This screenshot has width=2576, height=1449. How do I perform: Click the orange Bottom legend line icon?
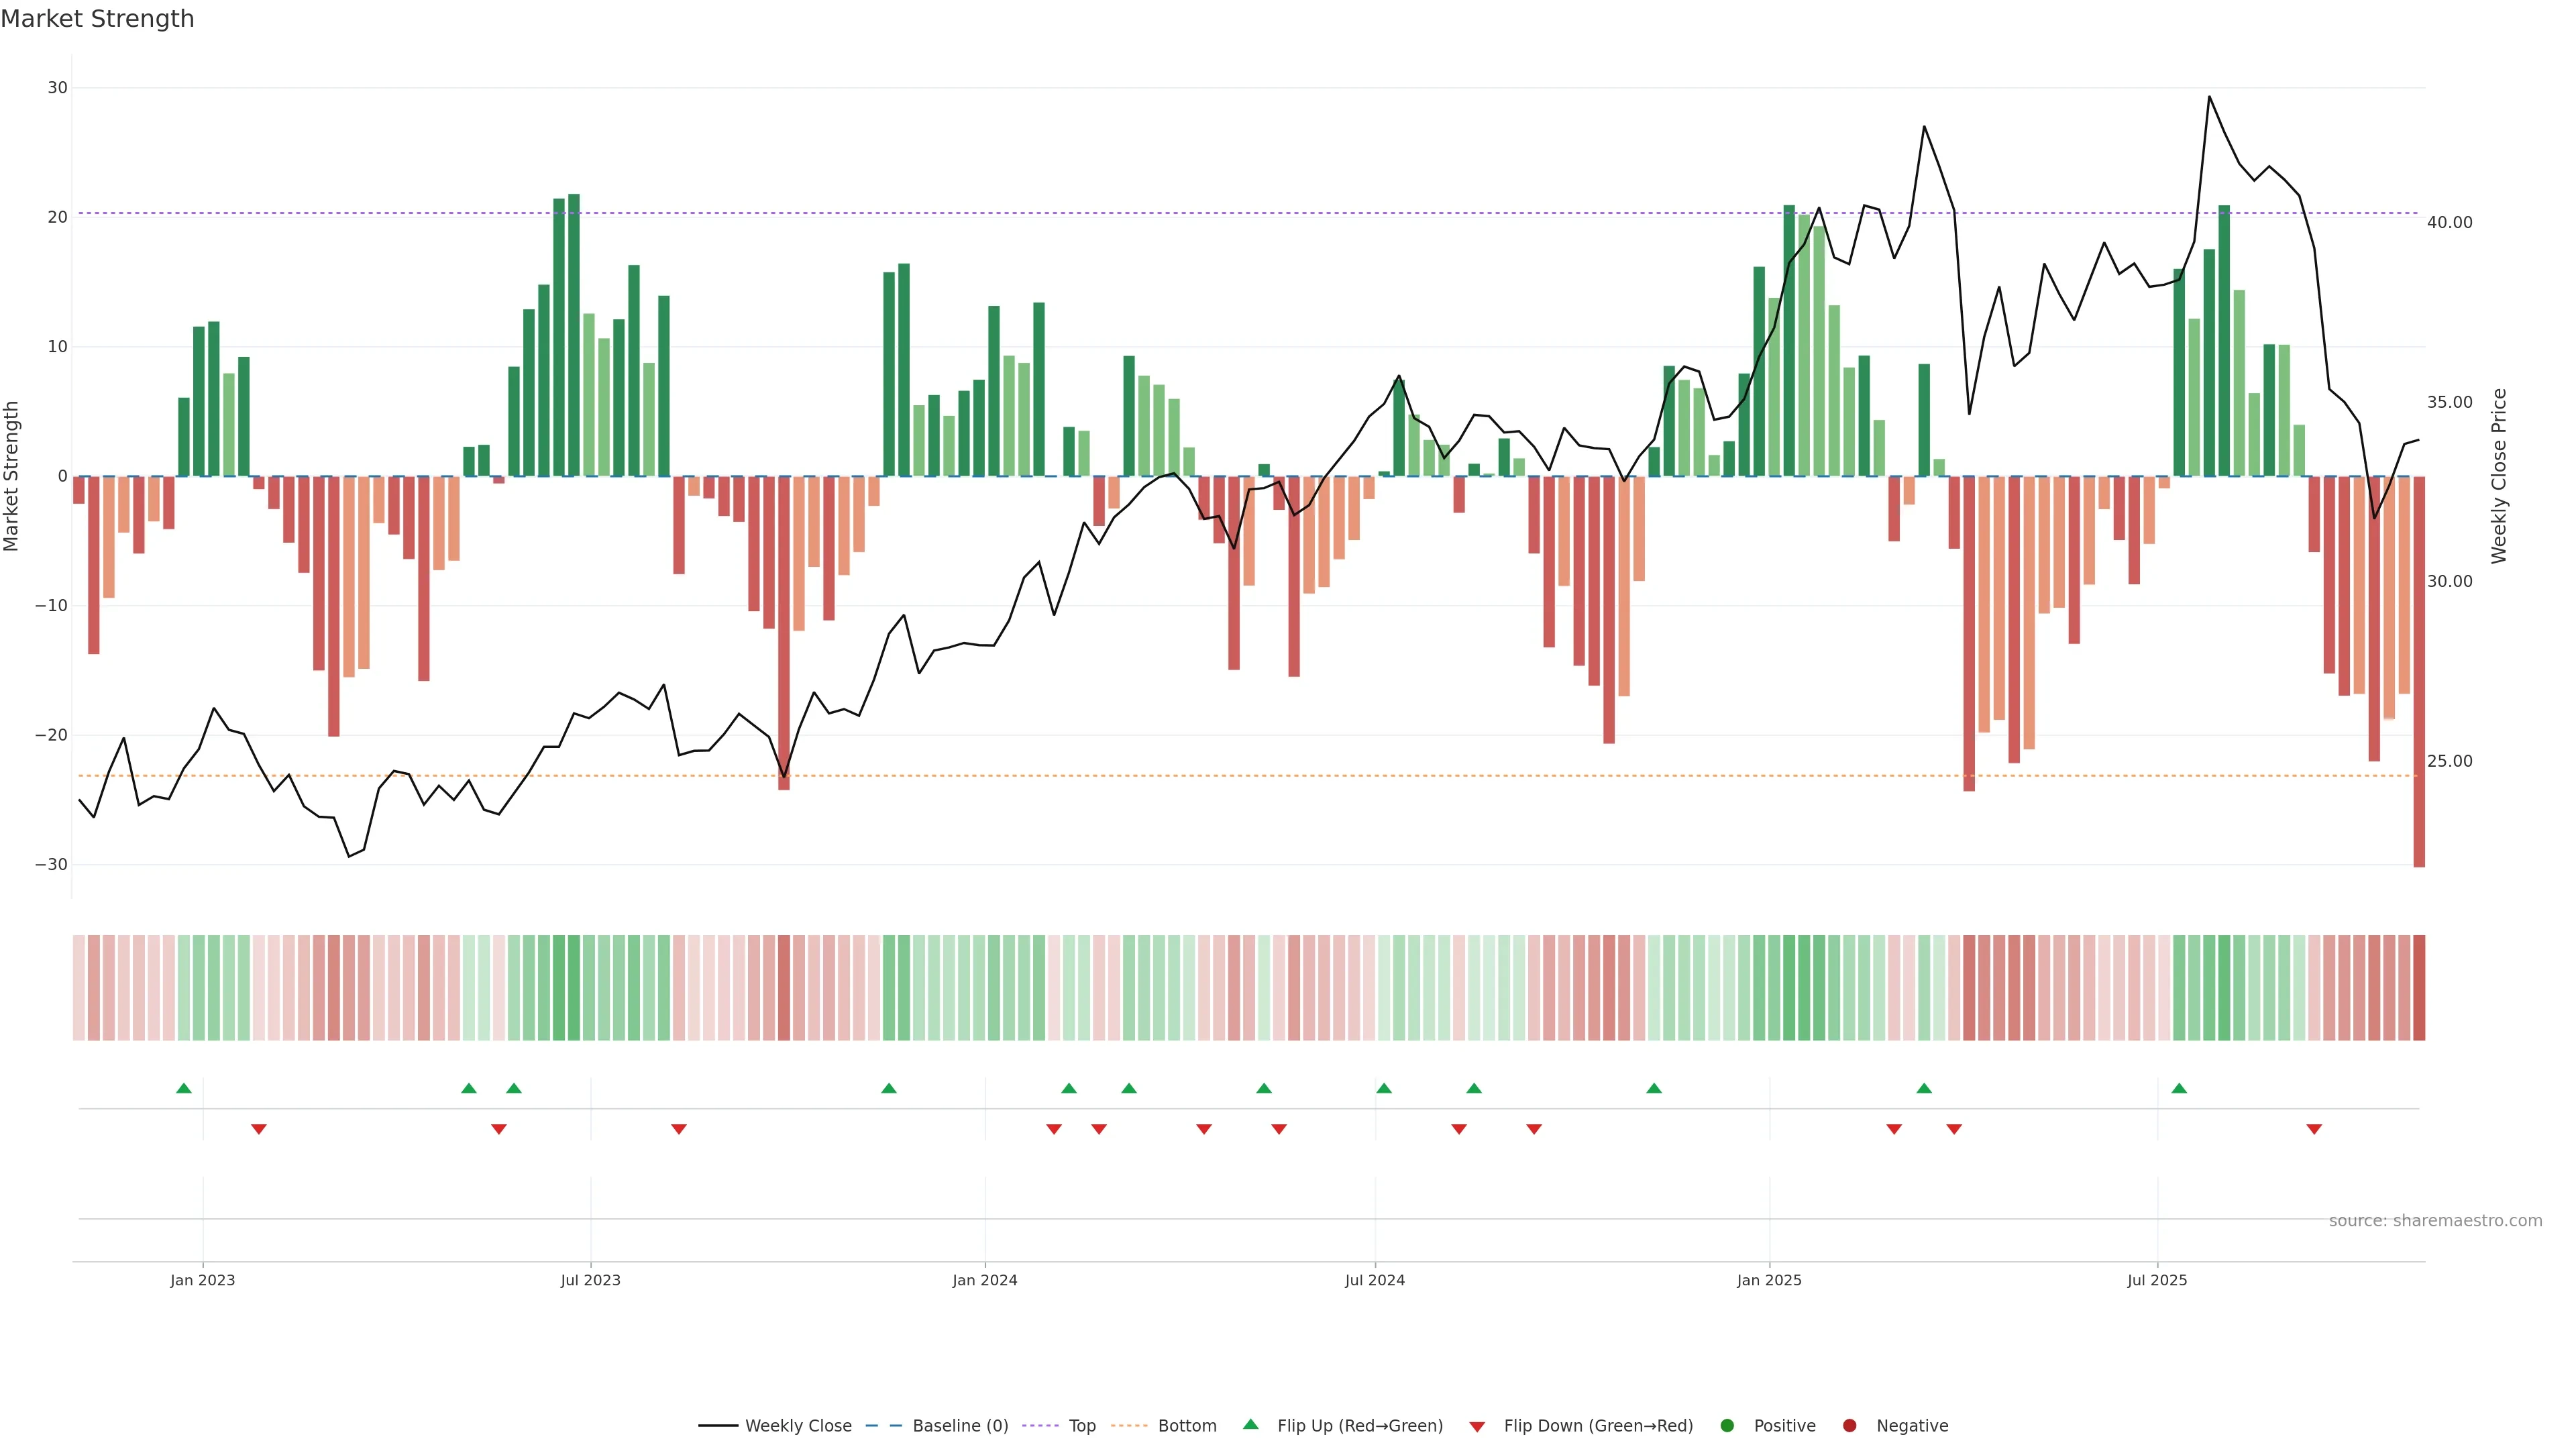point(1129,1426)
